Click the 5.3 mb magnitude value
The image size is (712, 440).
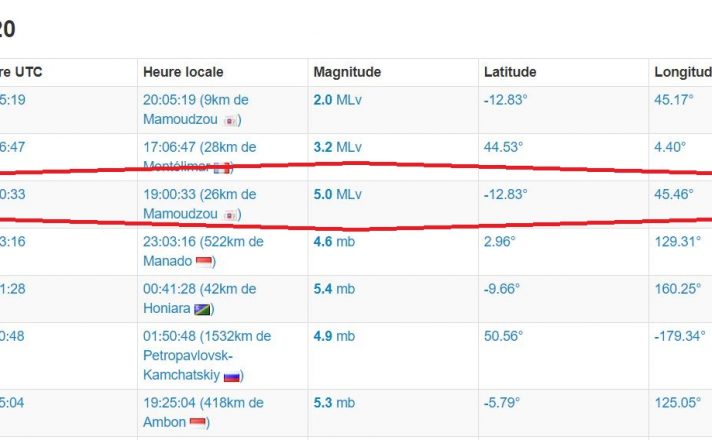coord(334,403)
